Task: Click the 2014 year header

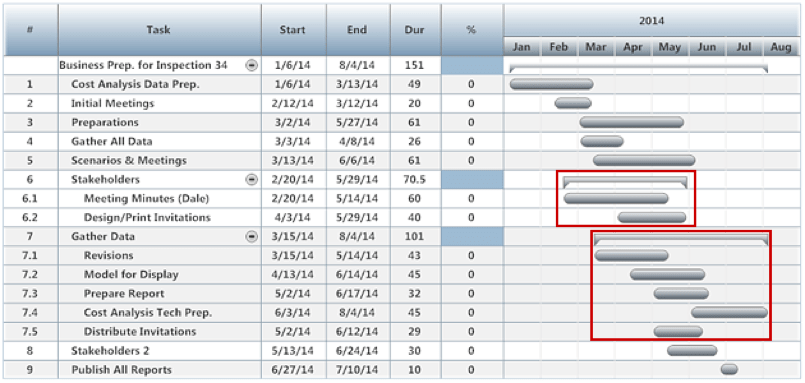Action: tap(651, 21)
